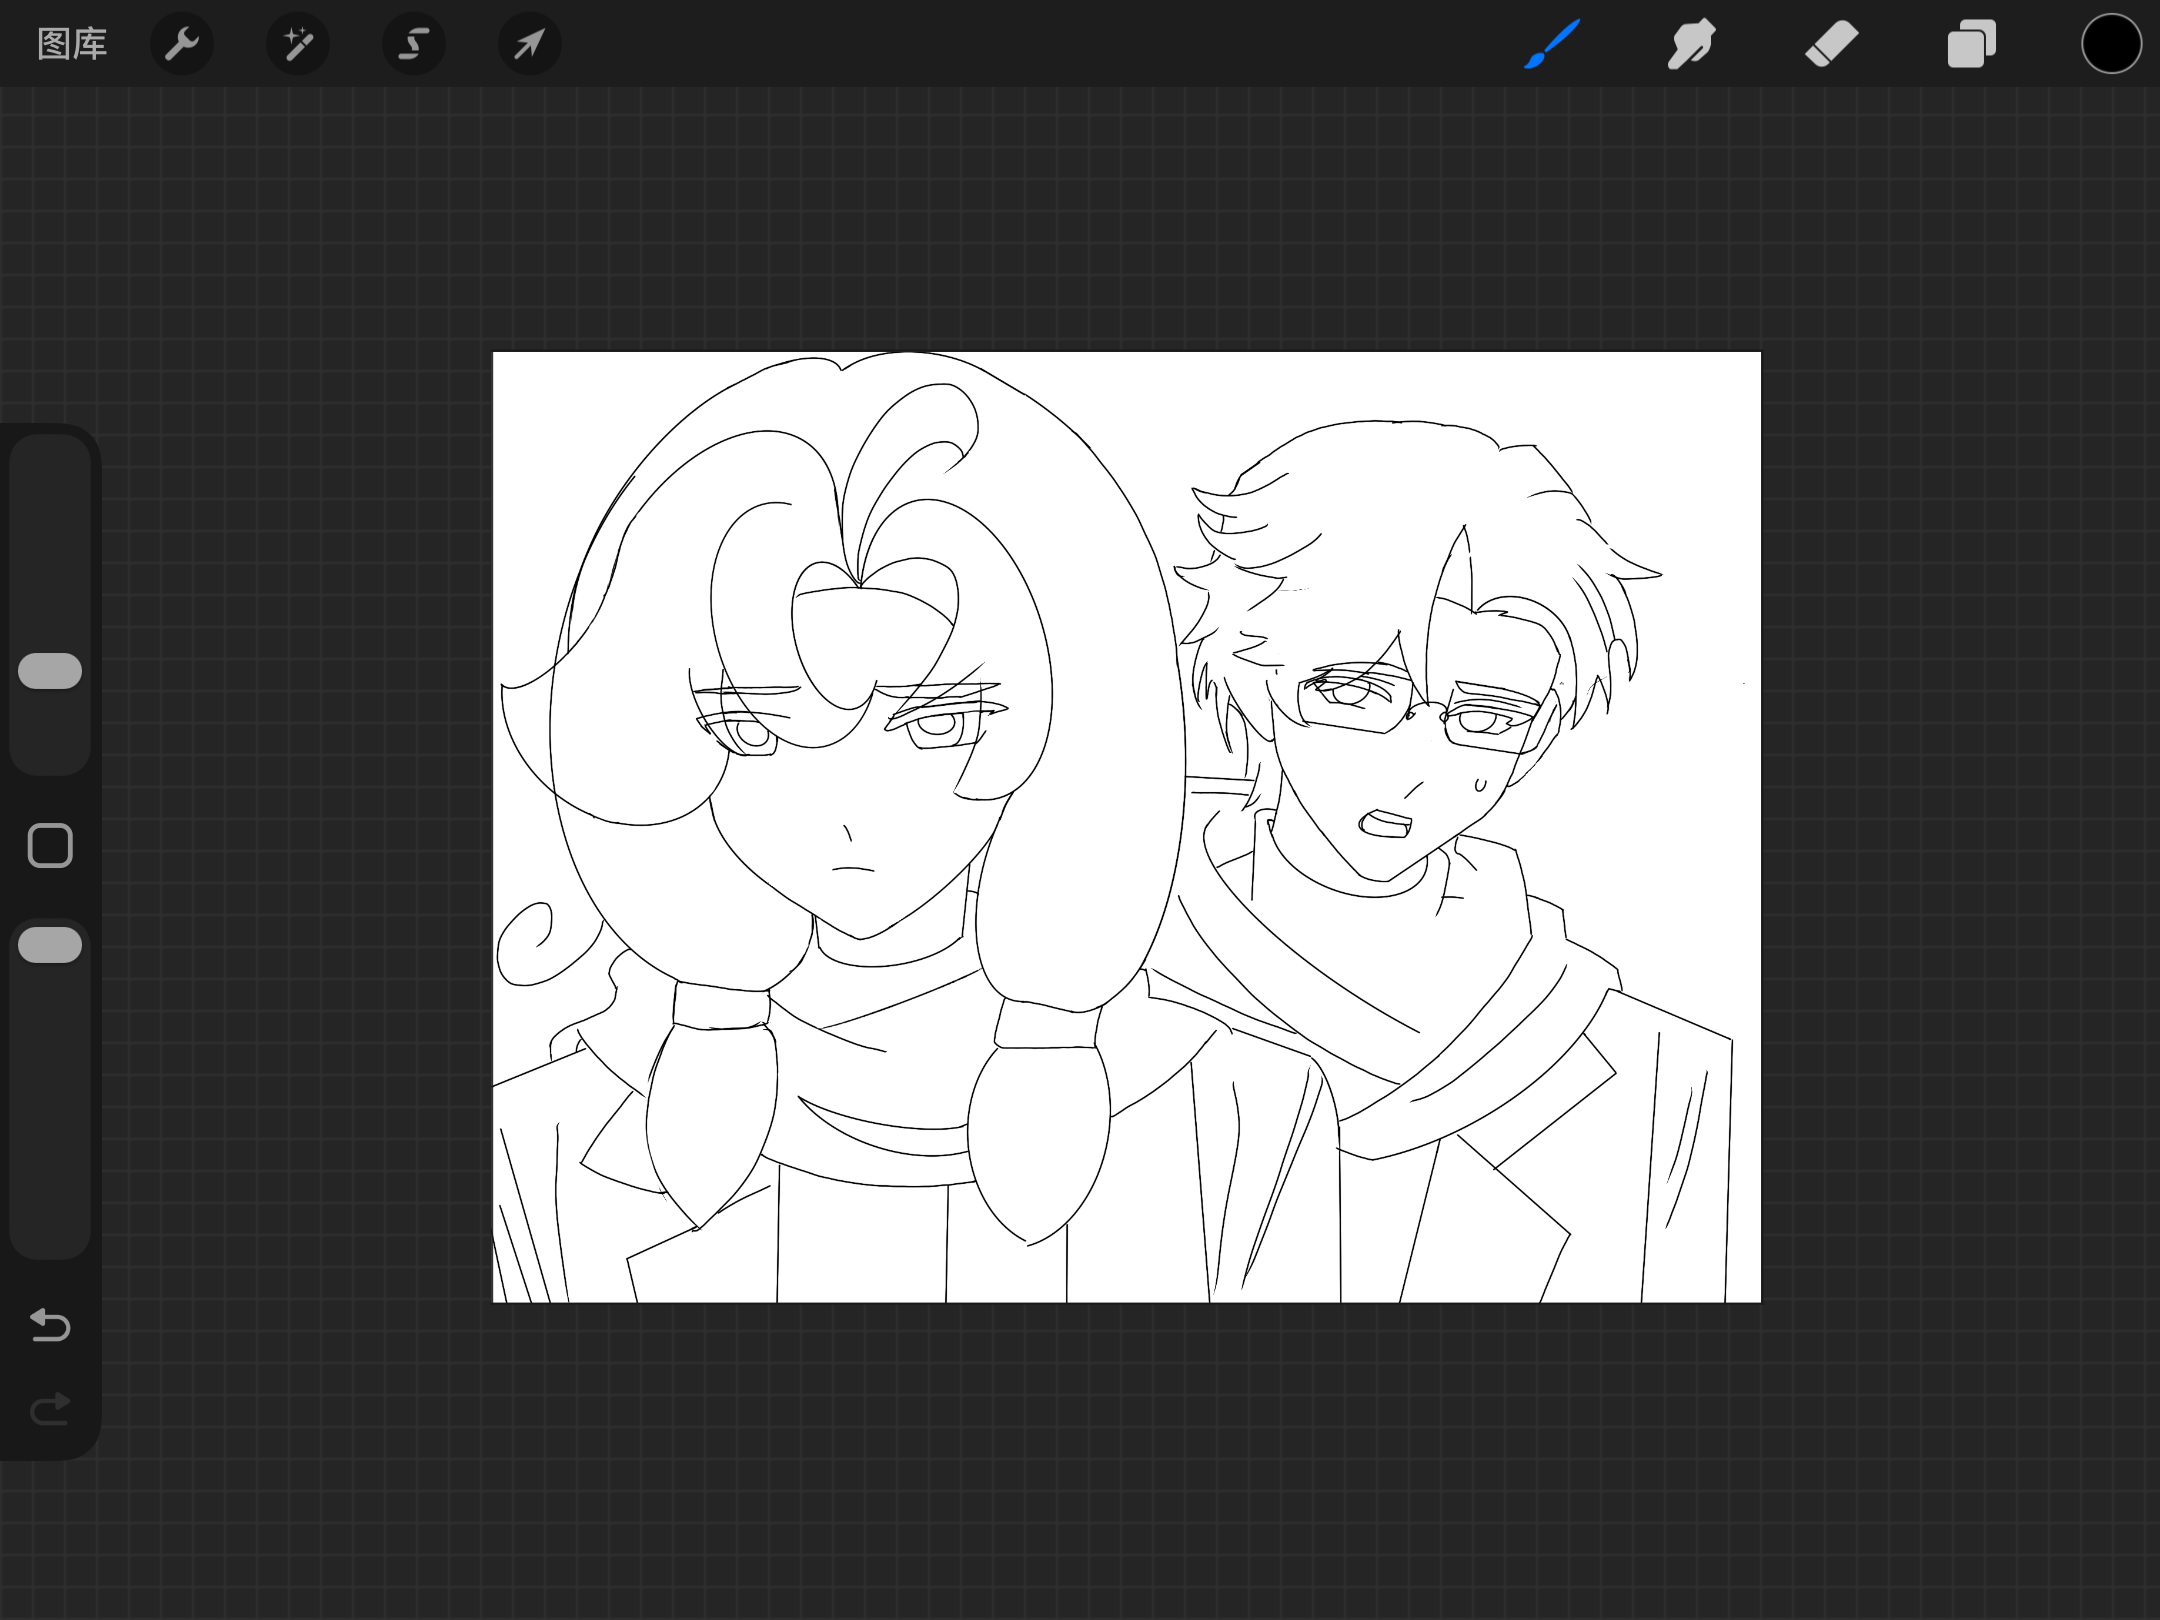Open the Adjustments magic wand menu
This screenshot has width=2160, height=1620.
point(298,44)
